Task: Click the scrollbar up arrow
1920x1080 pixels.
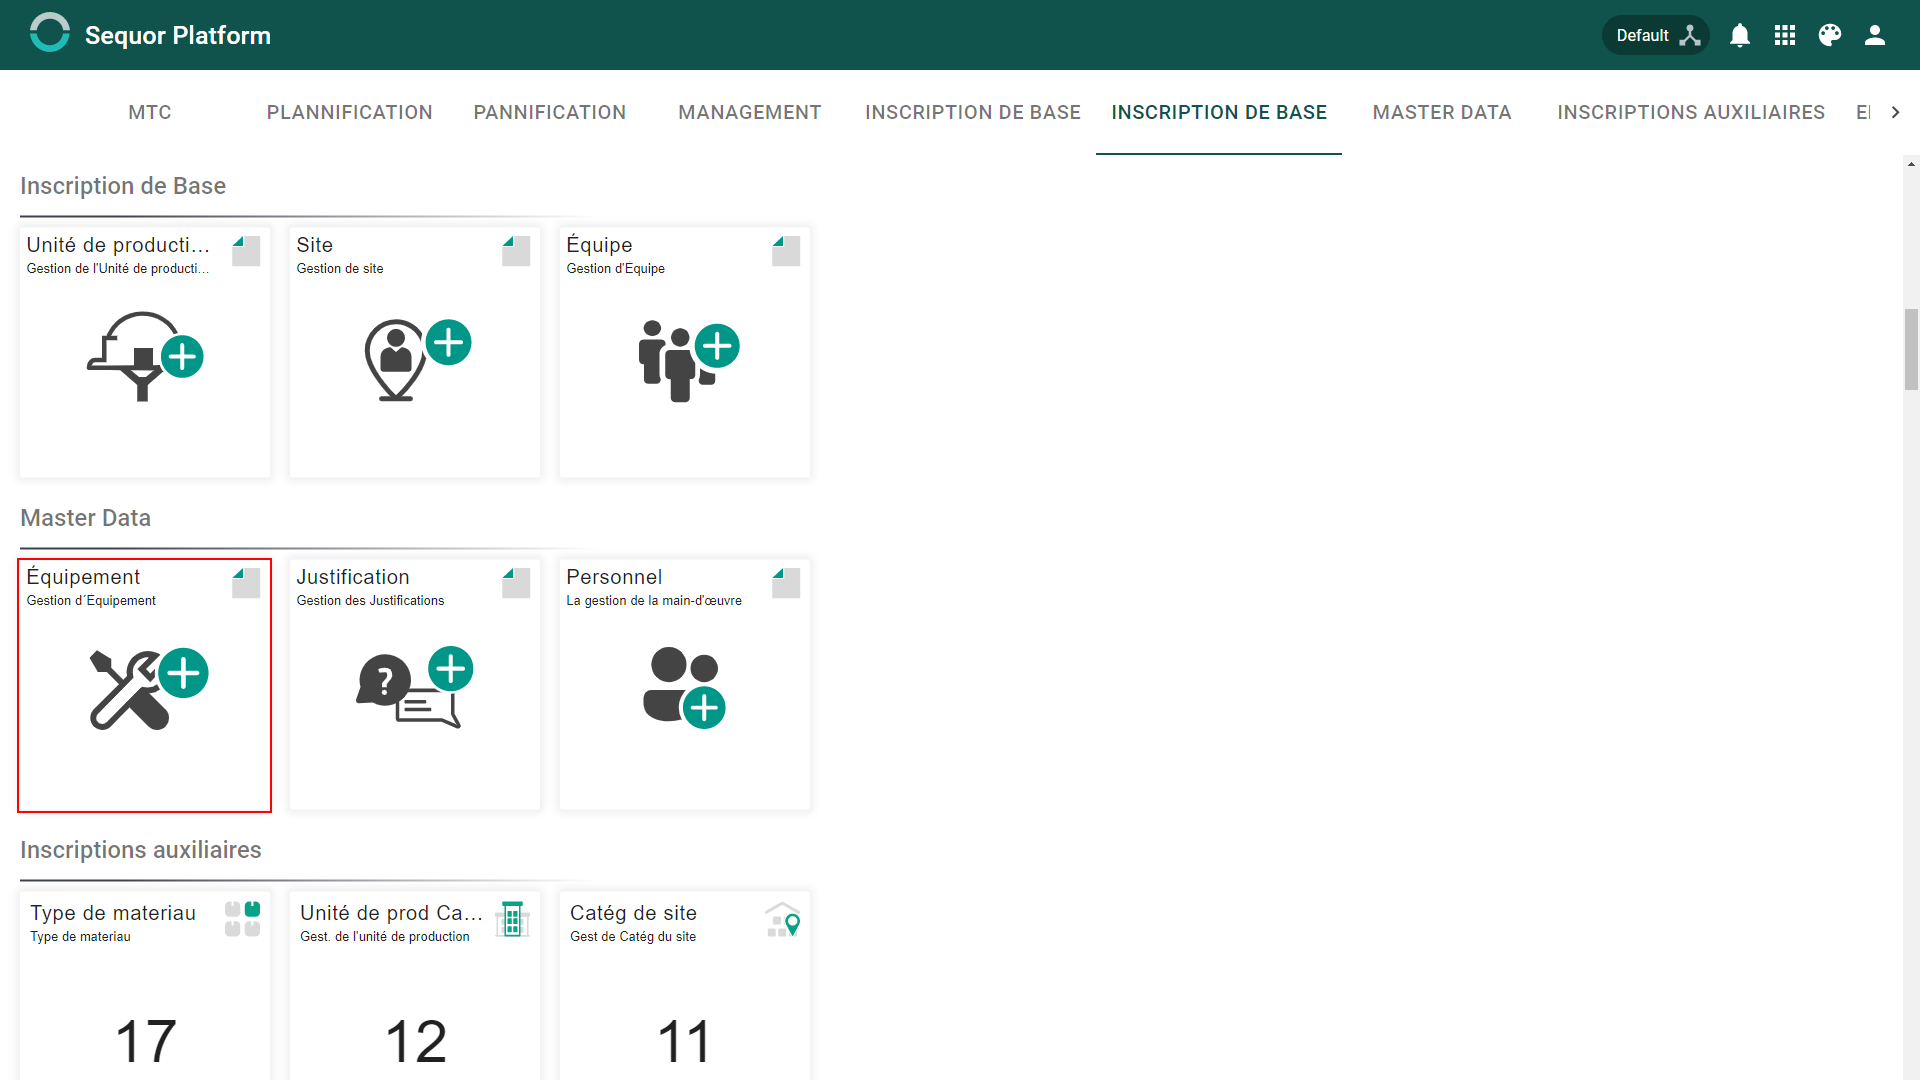Action: point(1911,163)
